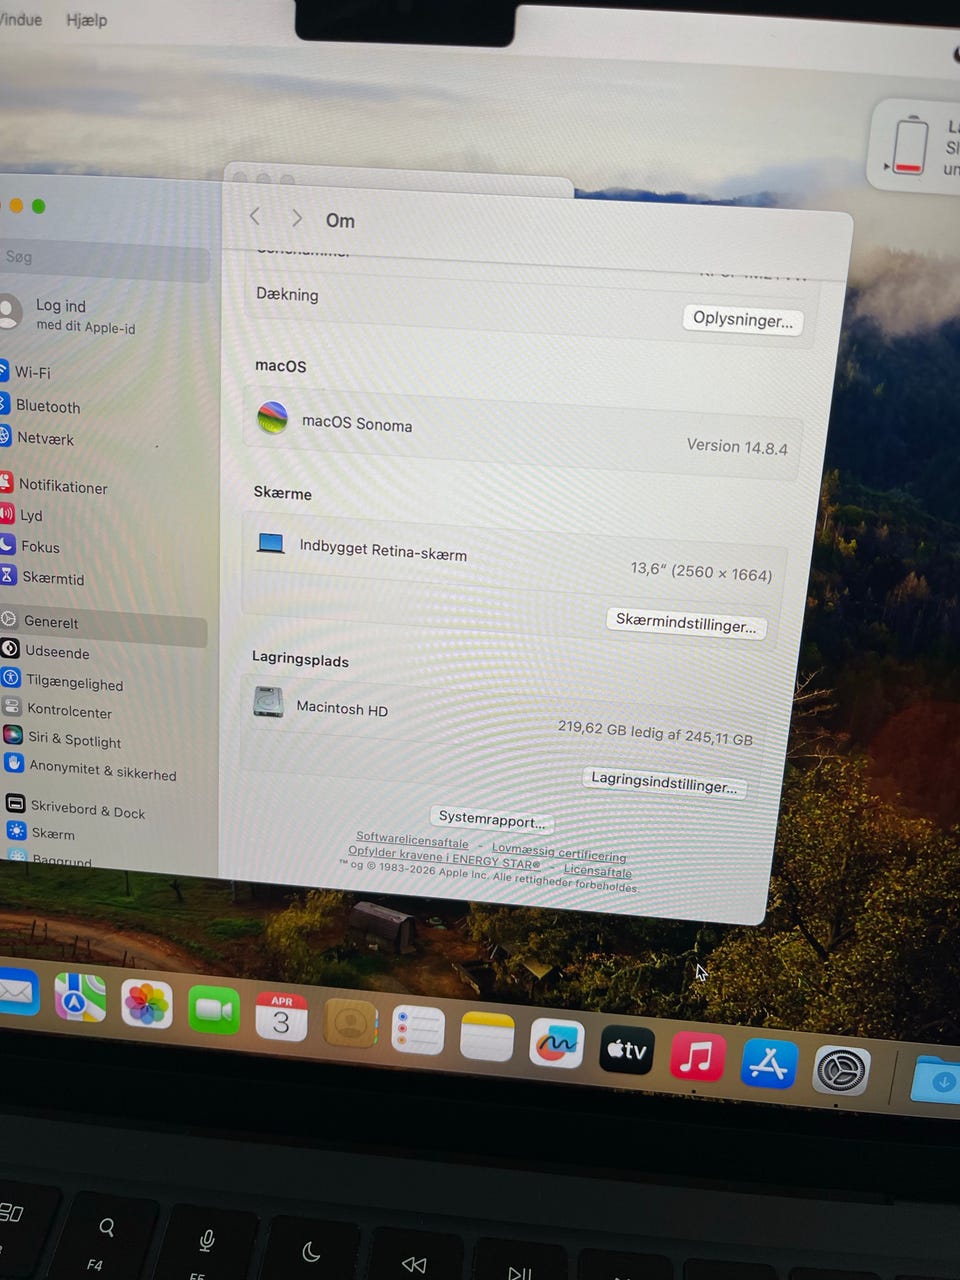Open Siri & Spotlight settings

(x=63, y=739)
